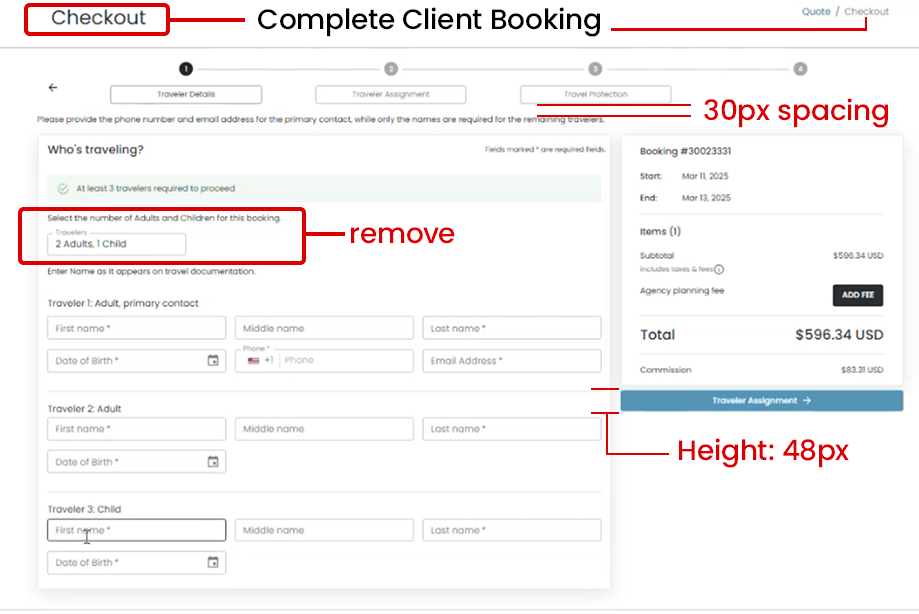
Task: Click the taxes & fees info icon
Action: click(x=719, y=269)
